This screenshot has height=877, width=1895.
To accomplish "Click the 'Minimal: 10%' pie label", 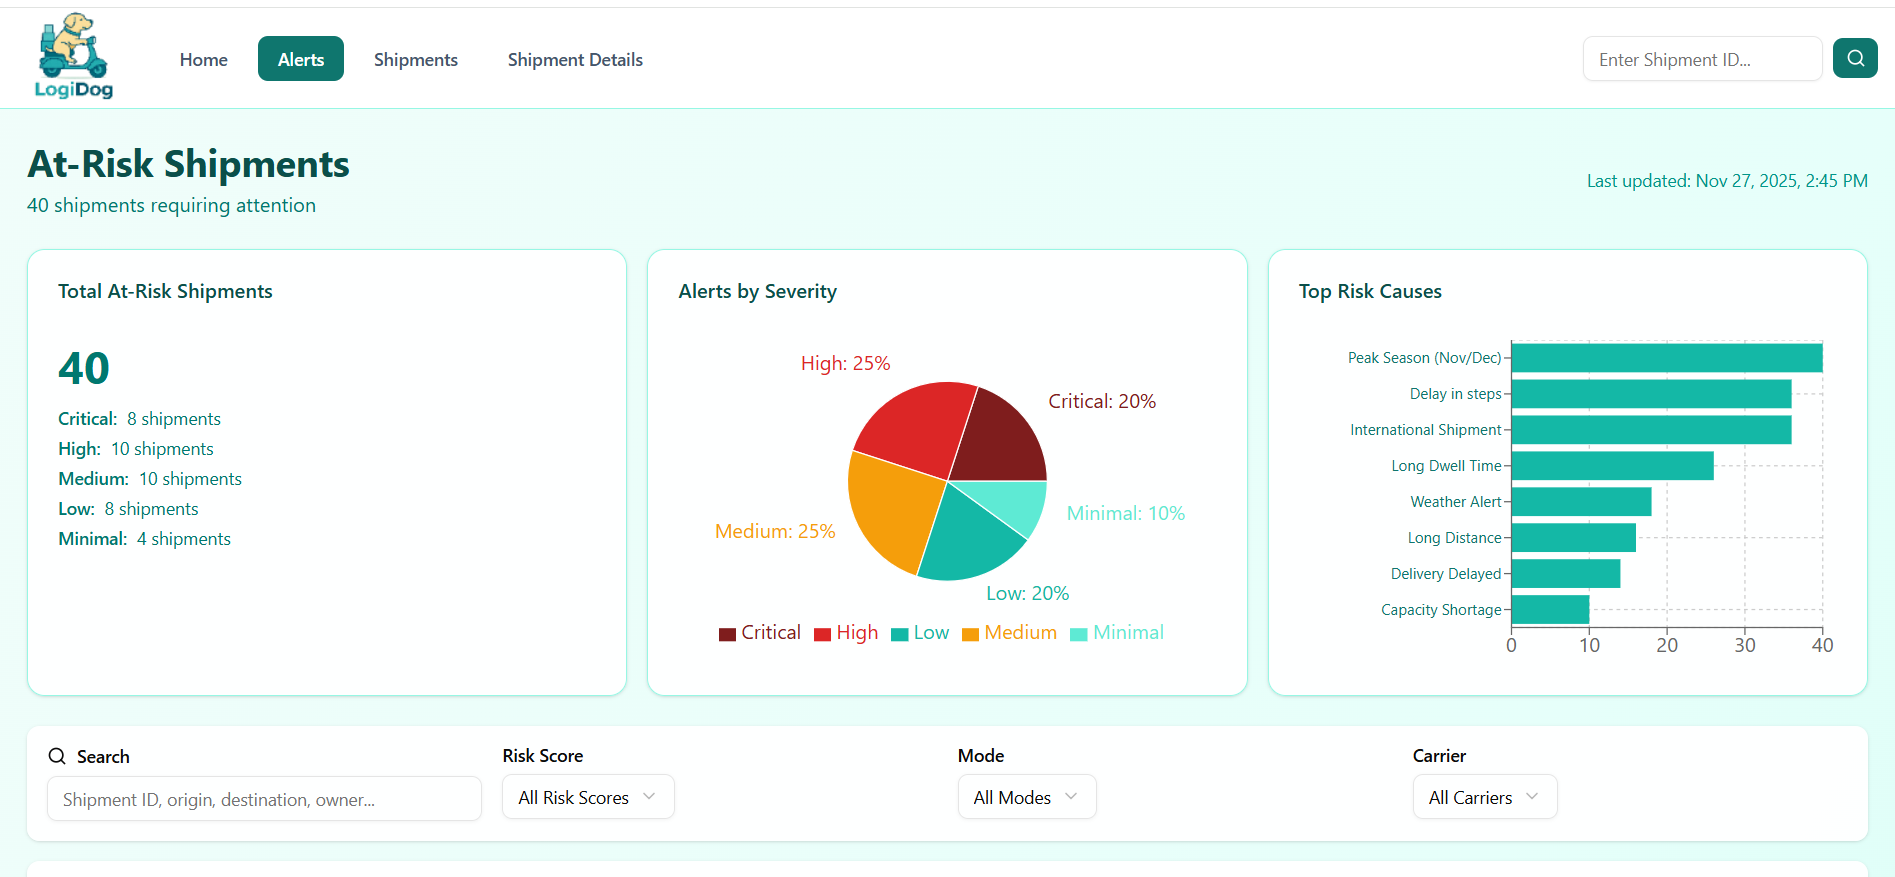I will click(x=1126, y=513).
